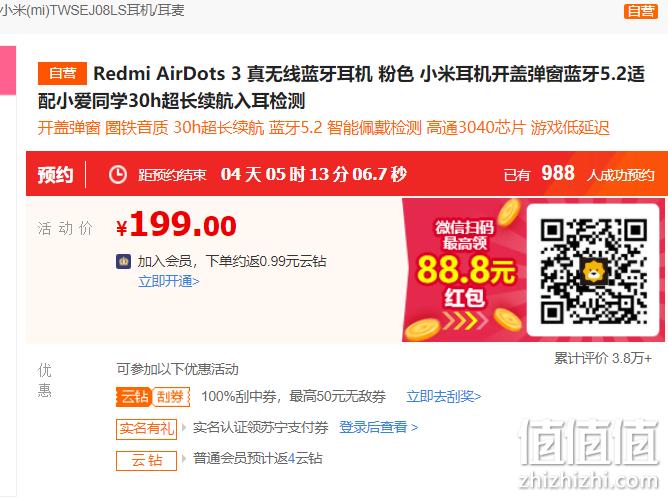Click 登录后查看 to view coupon
Viewport: 668px width, 498px height.
click(378, 427)
